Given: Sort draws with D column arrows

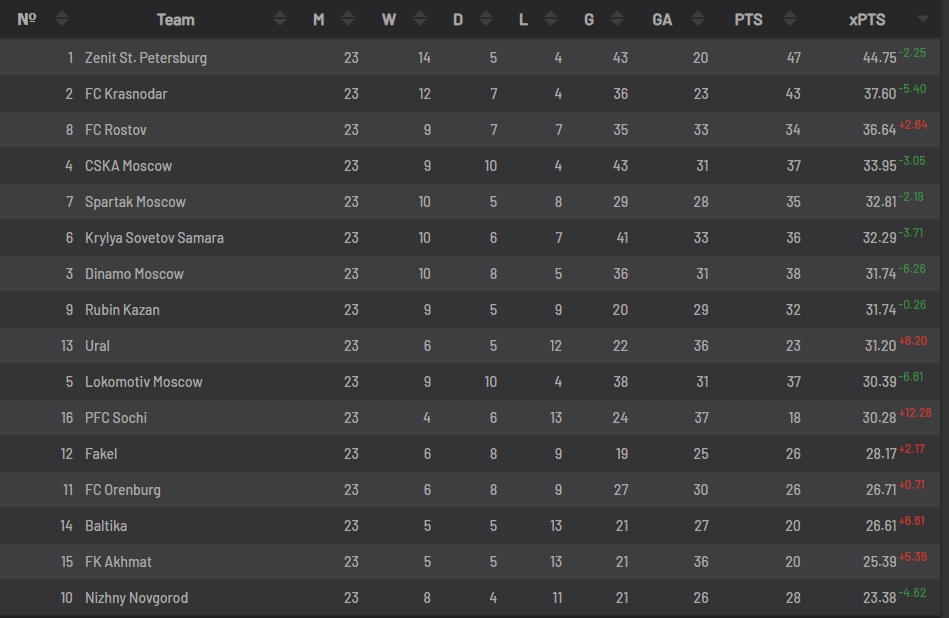Looking at the screenshot, I should pos(486,19).
